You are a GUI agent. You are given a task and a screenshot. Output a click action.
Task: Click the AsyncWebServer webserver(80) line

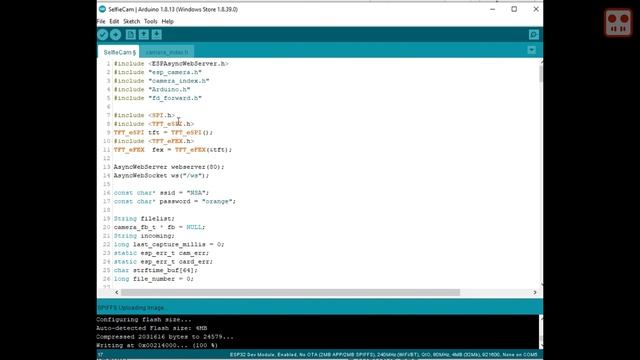pos(169,167)
